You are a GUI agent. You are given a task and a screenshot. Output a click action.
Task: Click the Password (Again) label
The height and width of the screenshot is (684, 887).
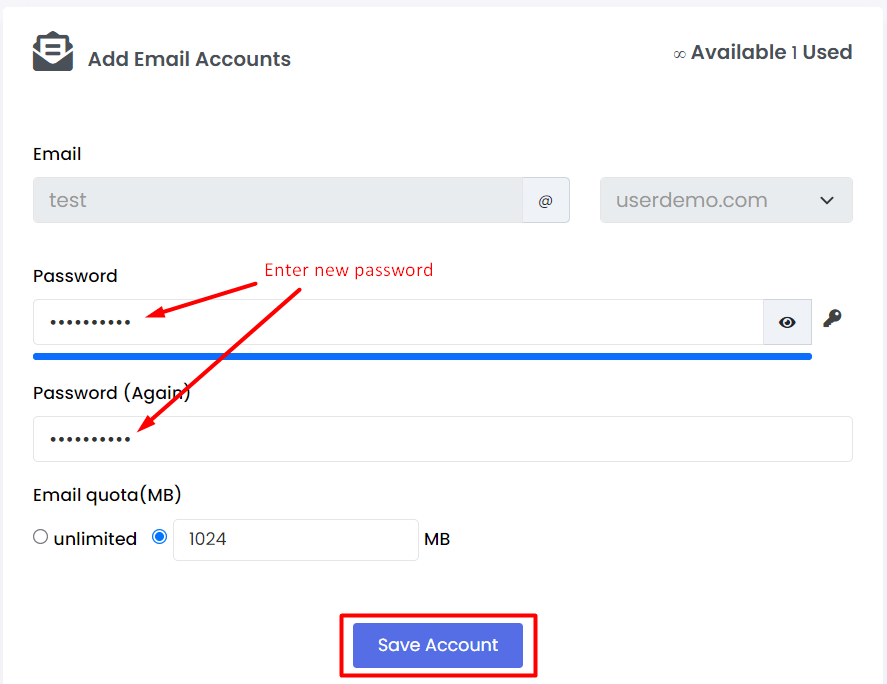coord(111,393)
